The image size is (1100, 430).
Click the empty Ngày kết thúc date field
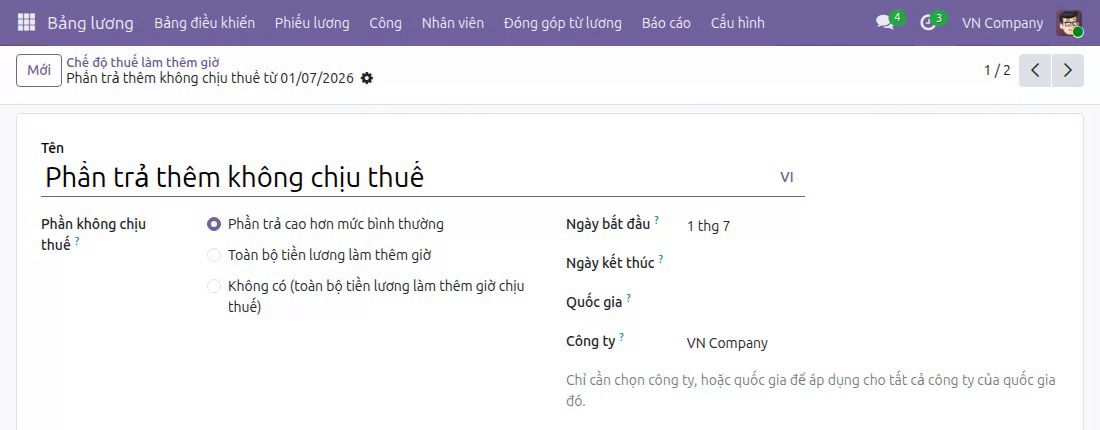(870, 264)
